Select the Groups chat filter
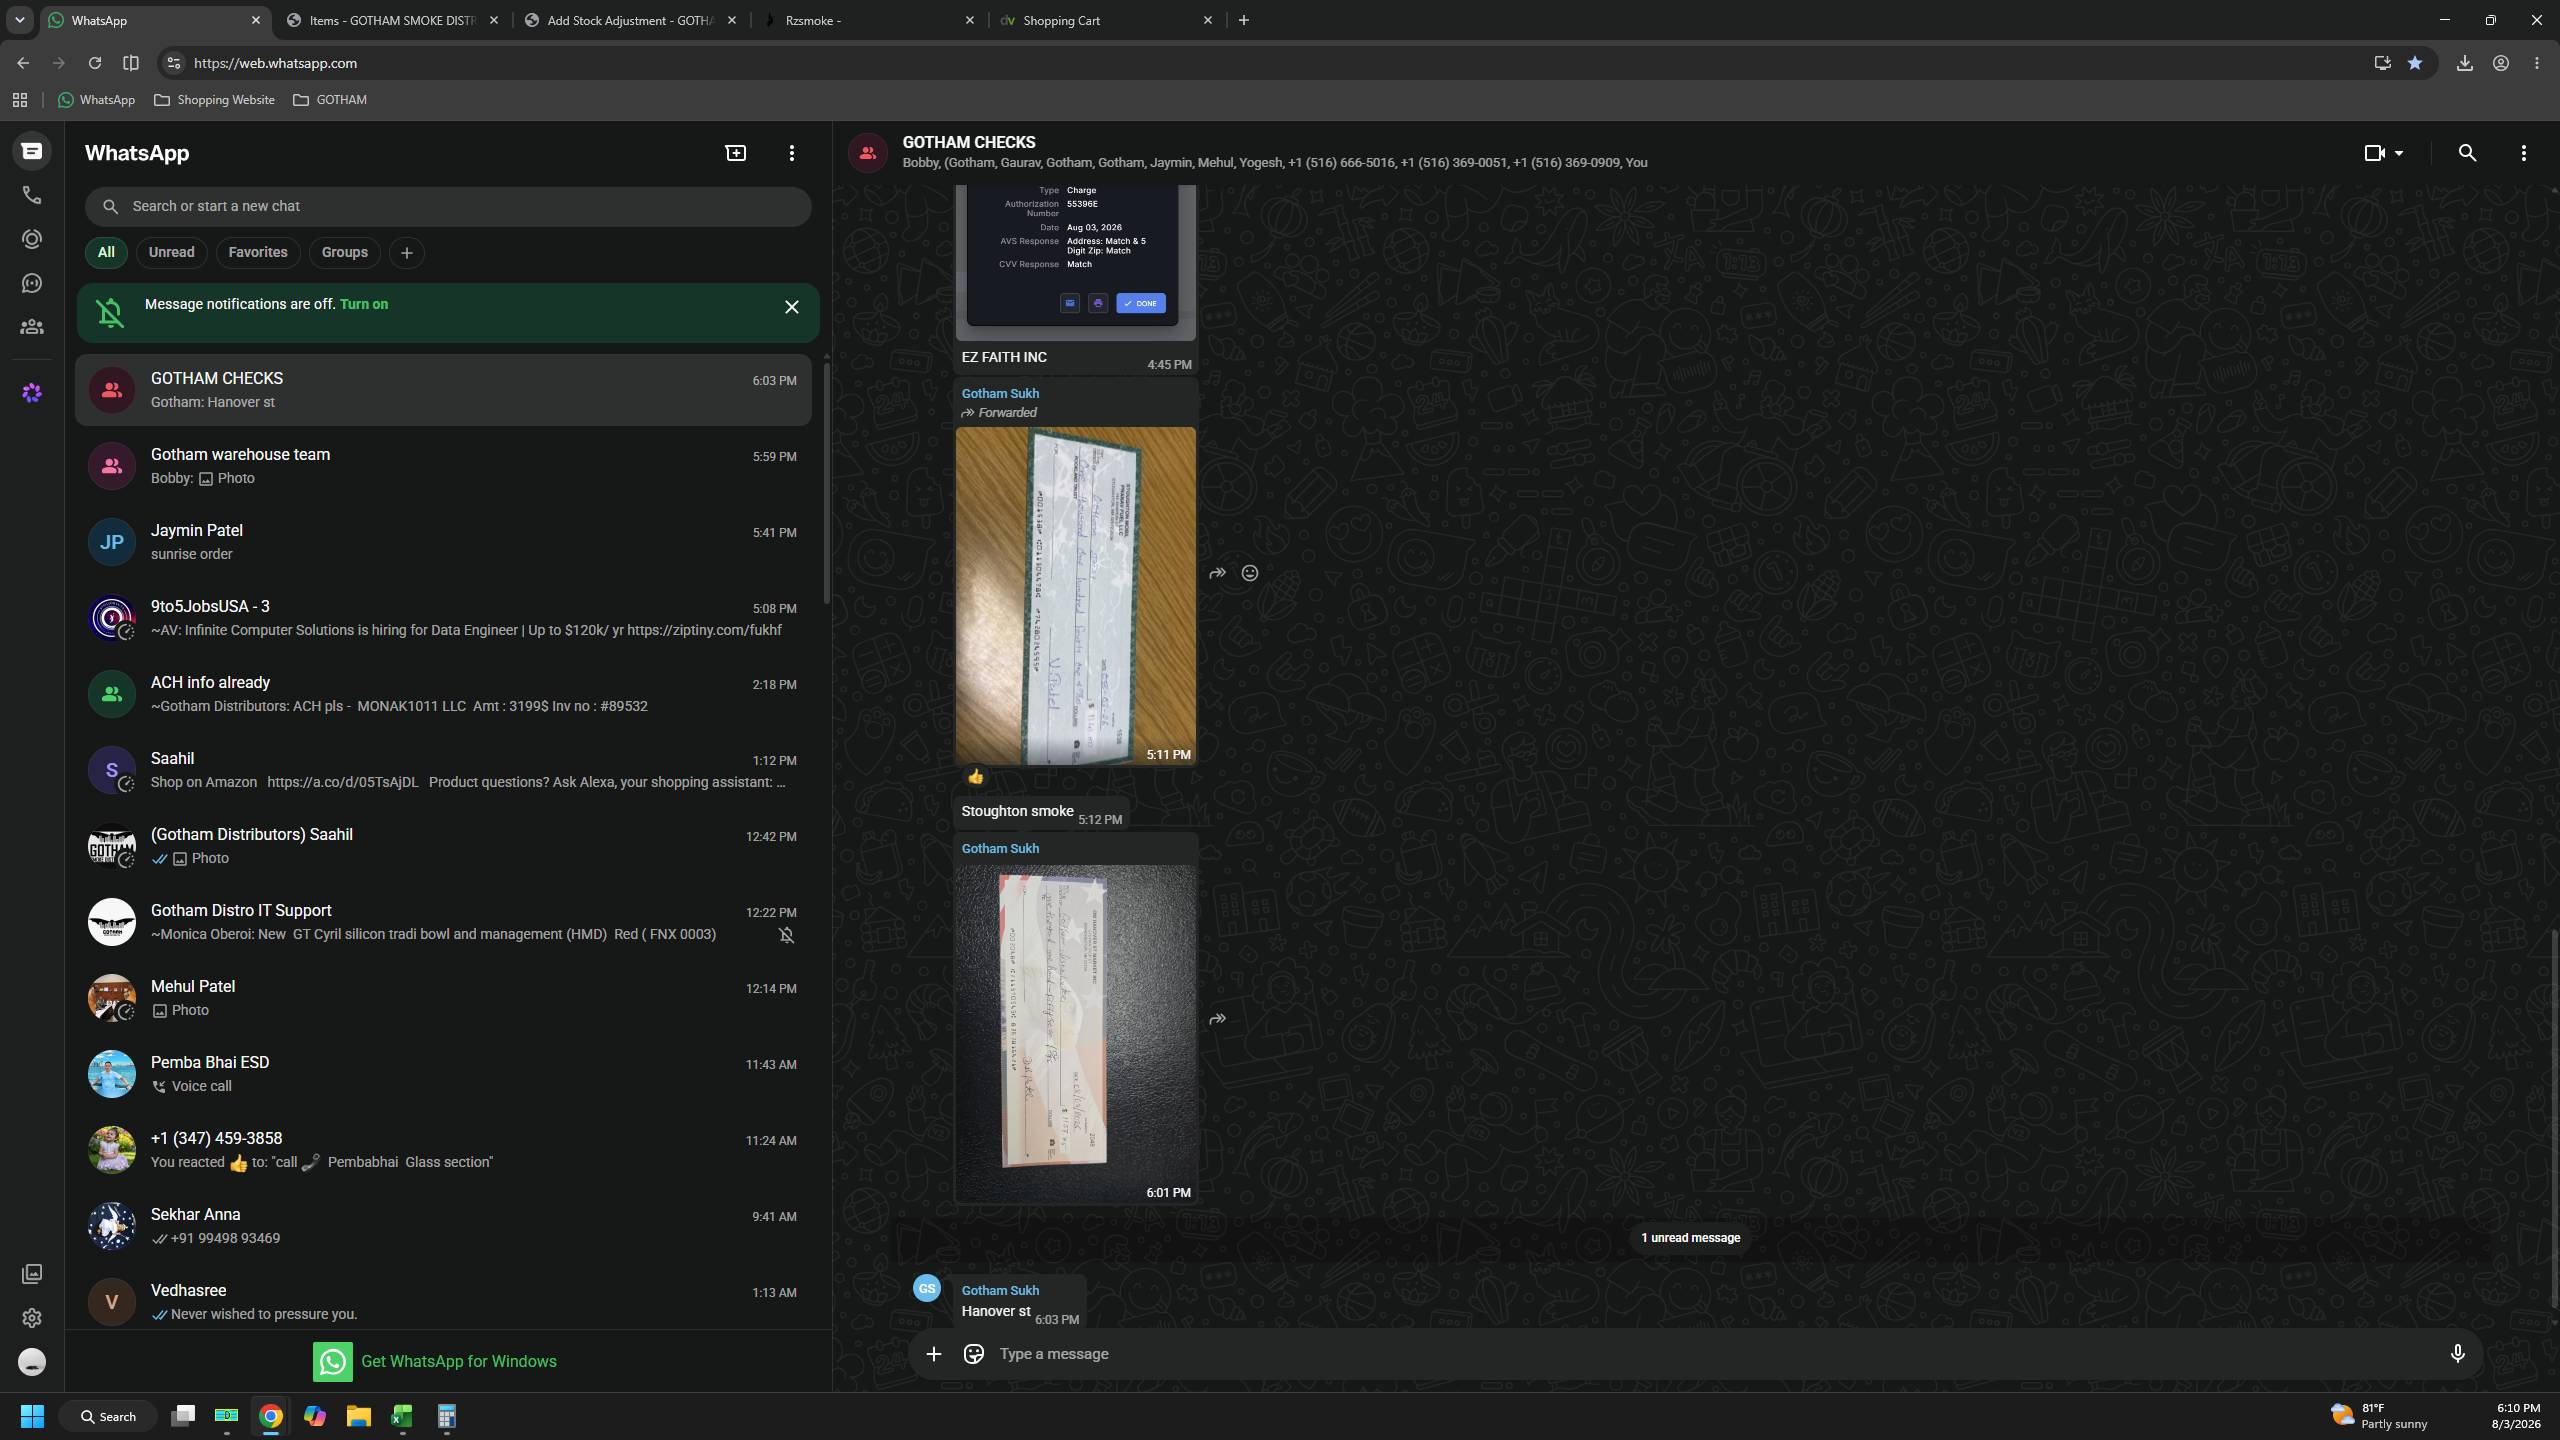 point(345,253)
